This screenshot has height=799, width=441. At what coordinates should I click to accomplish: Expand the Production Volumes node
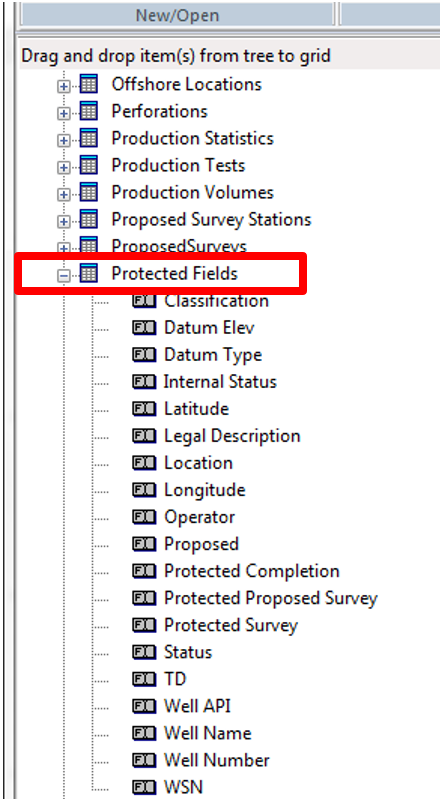(x=64, y=194)
